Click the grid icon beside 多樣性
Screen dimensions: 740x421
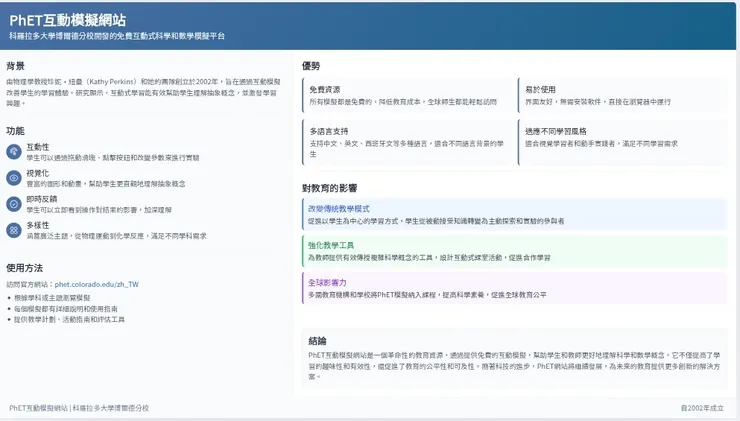14,230
